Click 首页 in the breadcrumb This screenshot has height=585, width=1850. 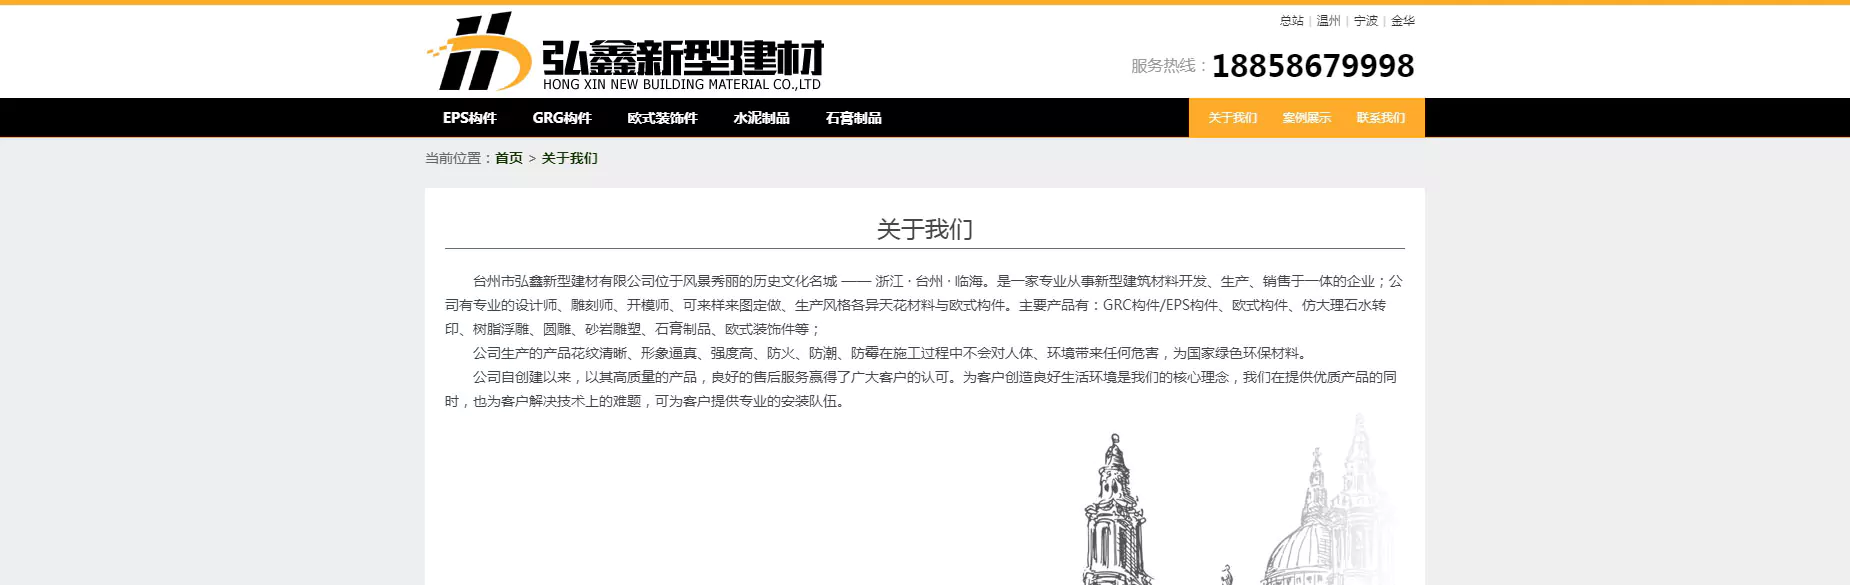509,158
